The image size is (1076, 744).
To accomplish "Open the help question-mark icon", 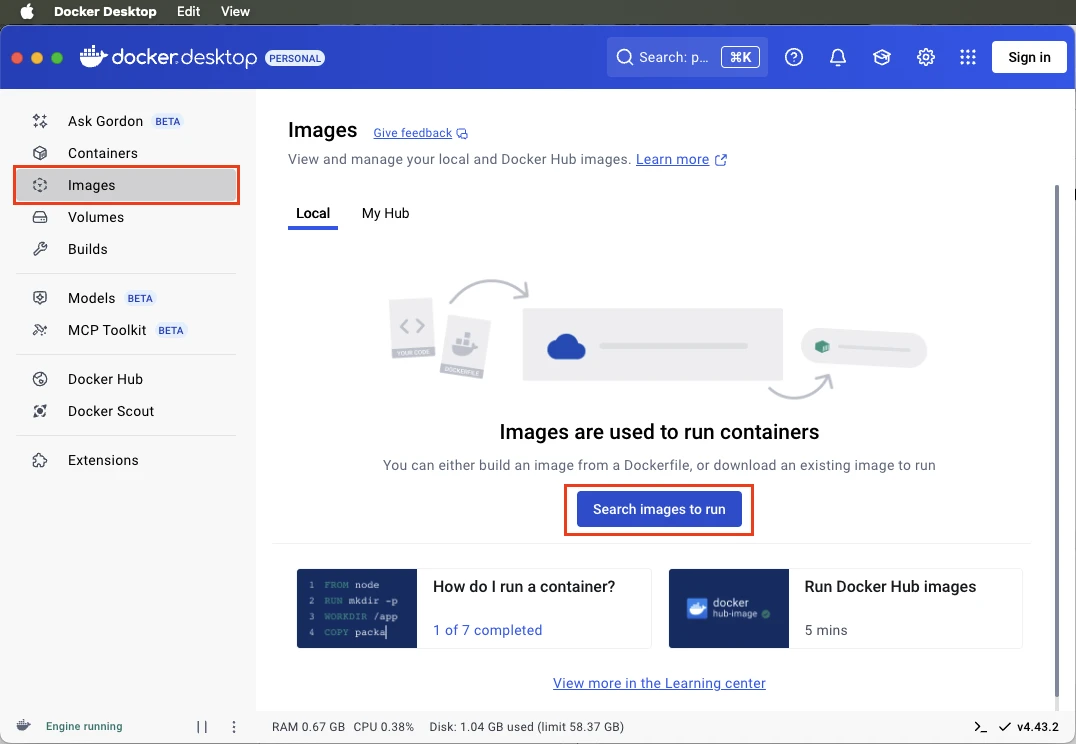I will [794, 57].
